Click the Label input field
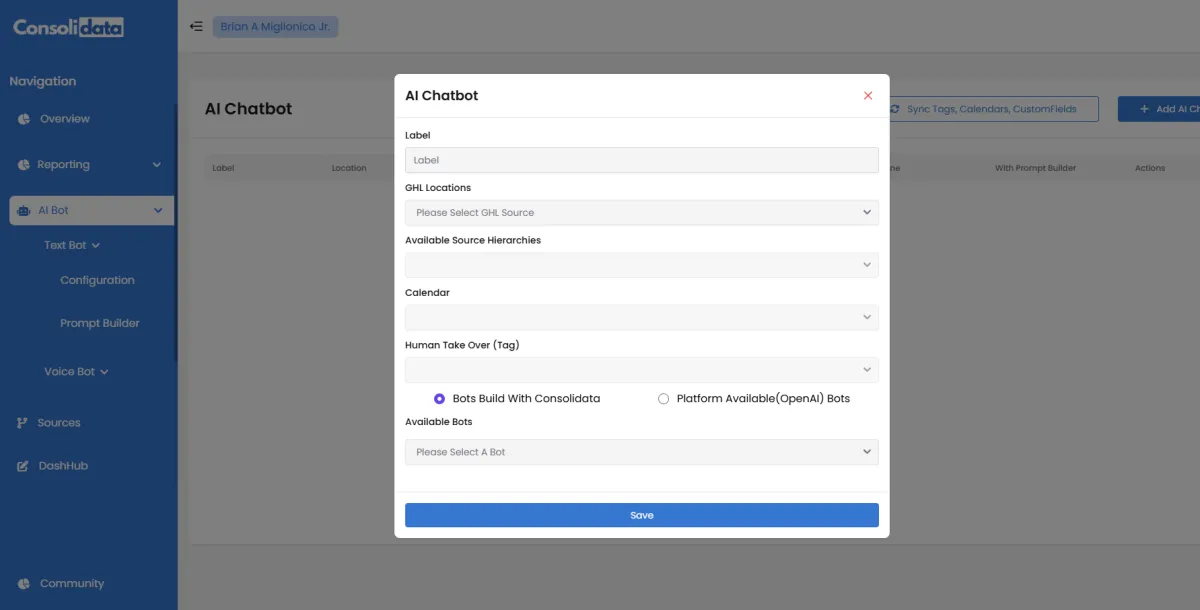The height and width of the screenshot is (610, 1200). point(641,160)
